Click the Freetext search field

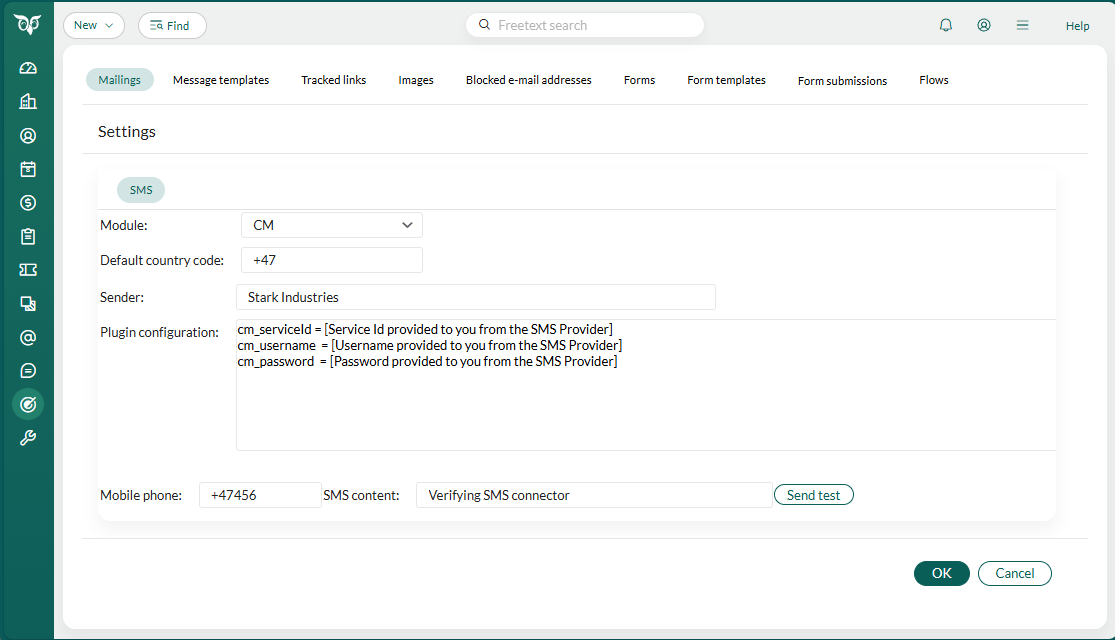585,25
